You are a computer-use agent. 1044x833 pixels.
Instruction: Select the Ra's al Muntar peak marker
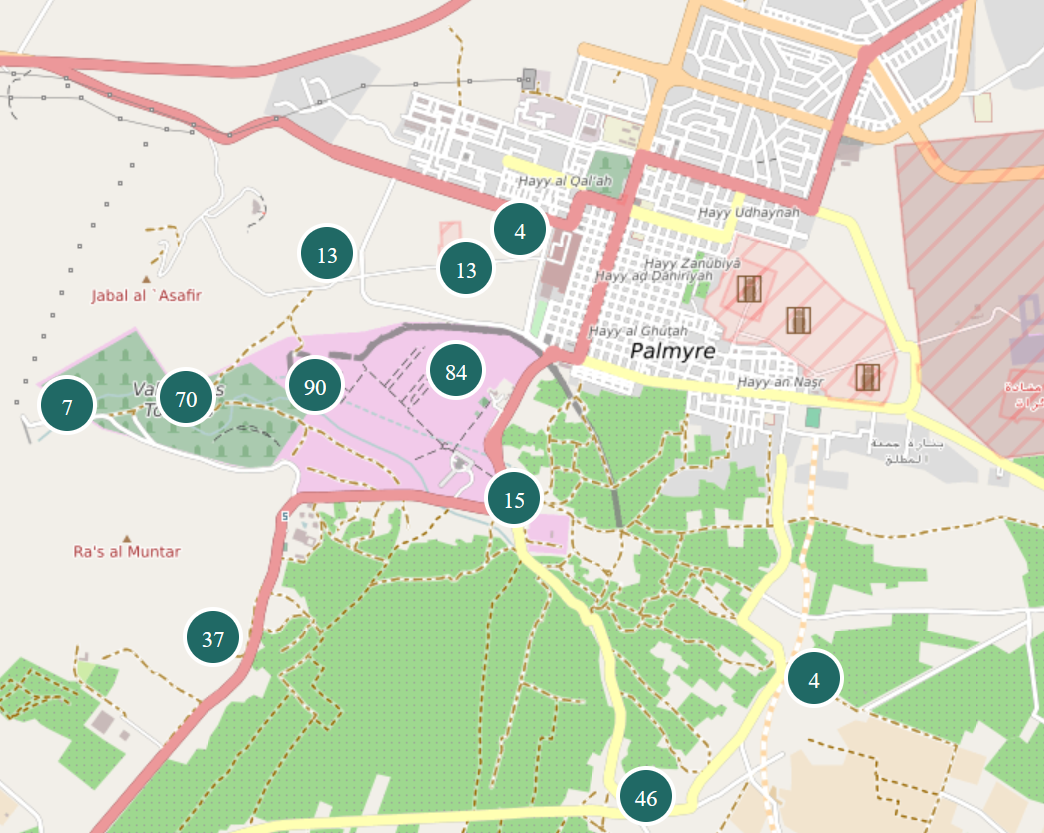(127, 536)
